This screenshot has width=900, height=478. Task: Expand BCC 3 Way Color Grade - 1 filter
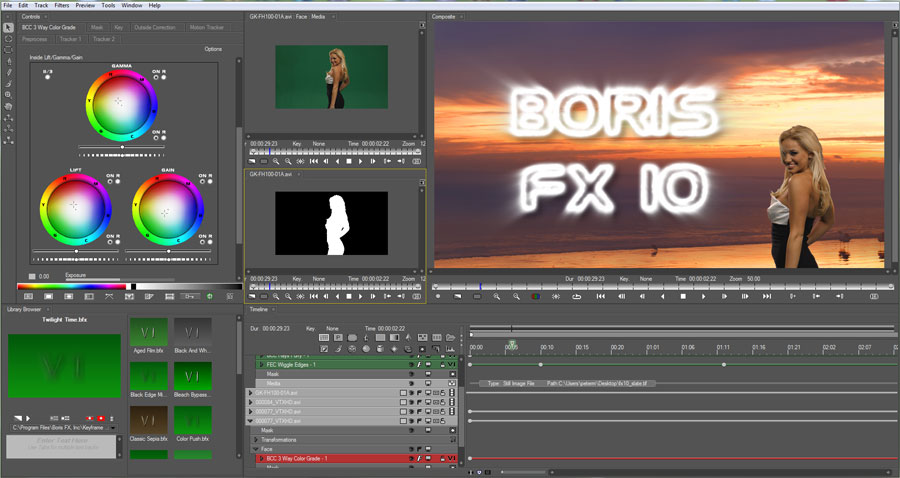pyautogui.click(x=262, y=458)
